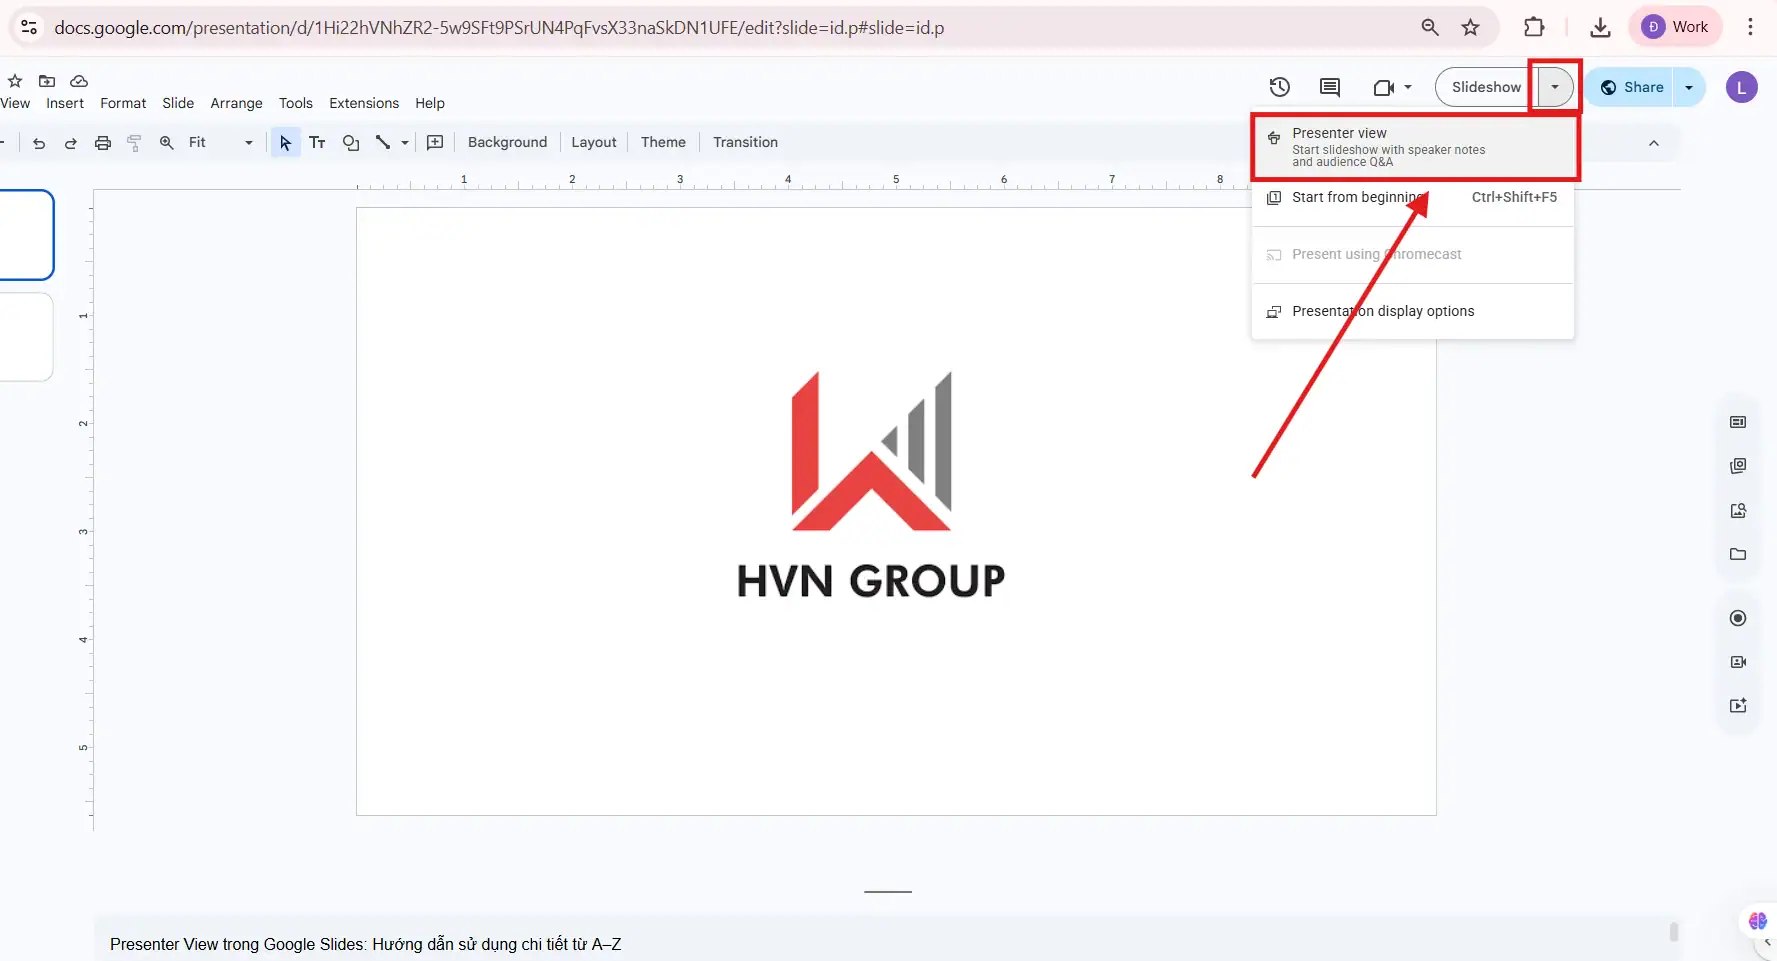
Task: Click the paint format icon
Action: click(134, 143)
